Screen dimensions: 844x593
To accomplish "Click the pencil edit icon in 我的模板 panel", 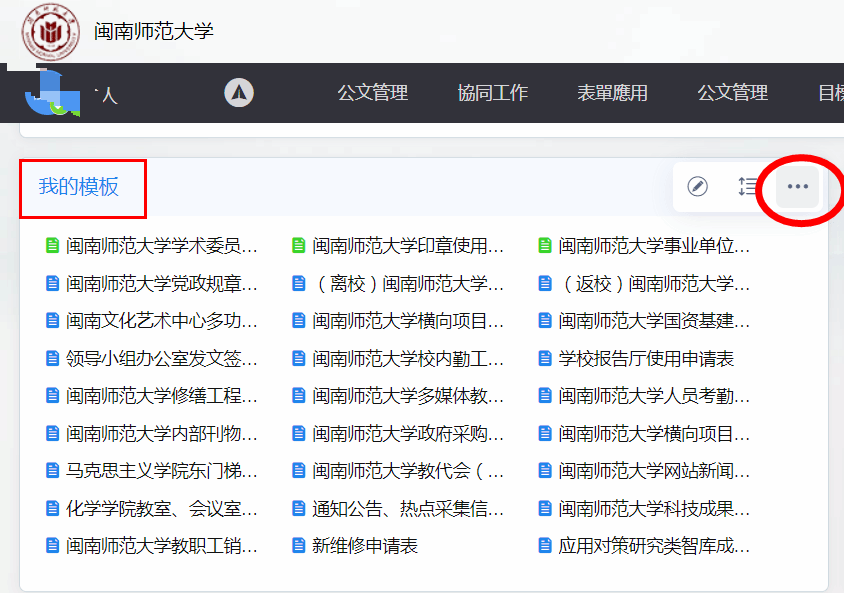I will 698,187.
